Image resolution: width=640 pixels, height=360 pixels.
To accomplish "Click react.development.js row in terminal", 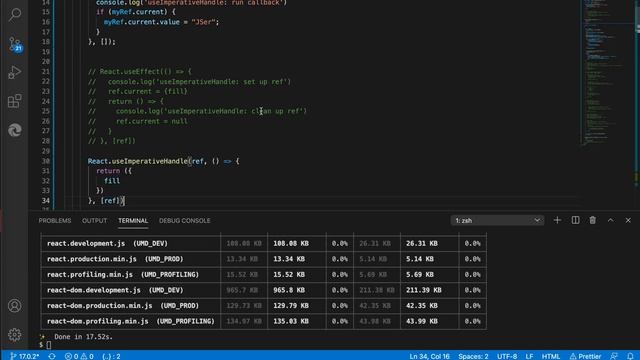I will (x=264, y=243).
